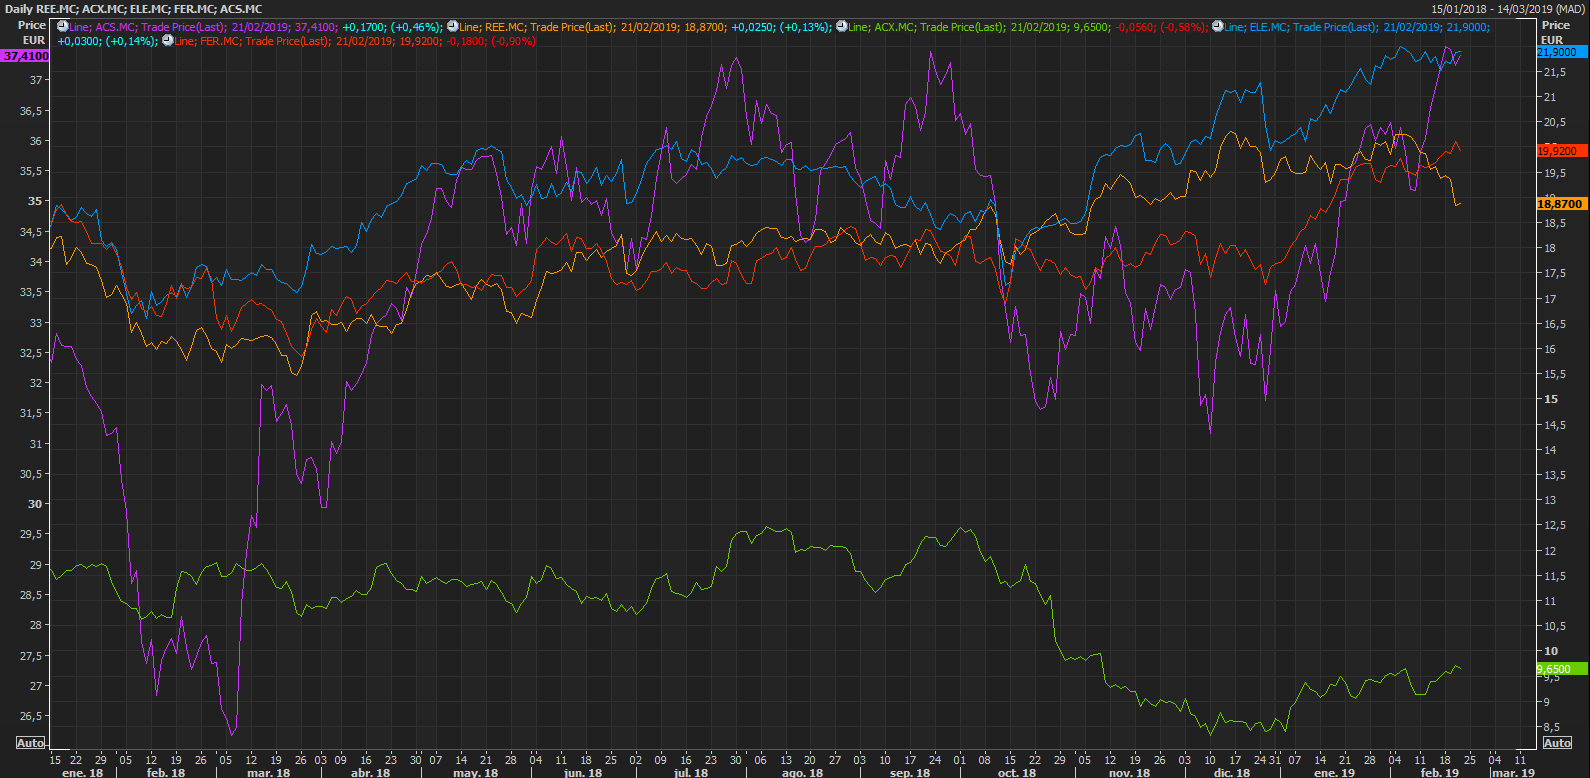The width and height of the screenshot is (1590, 778).
Task: Click the clock icon beside ACS.MC legend
Action: tap(63, 26)
